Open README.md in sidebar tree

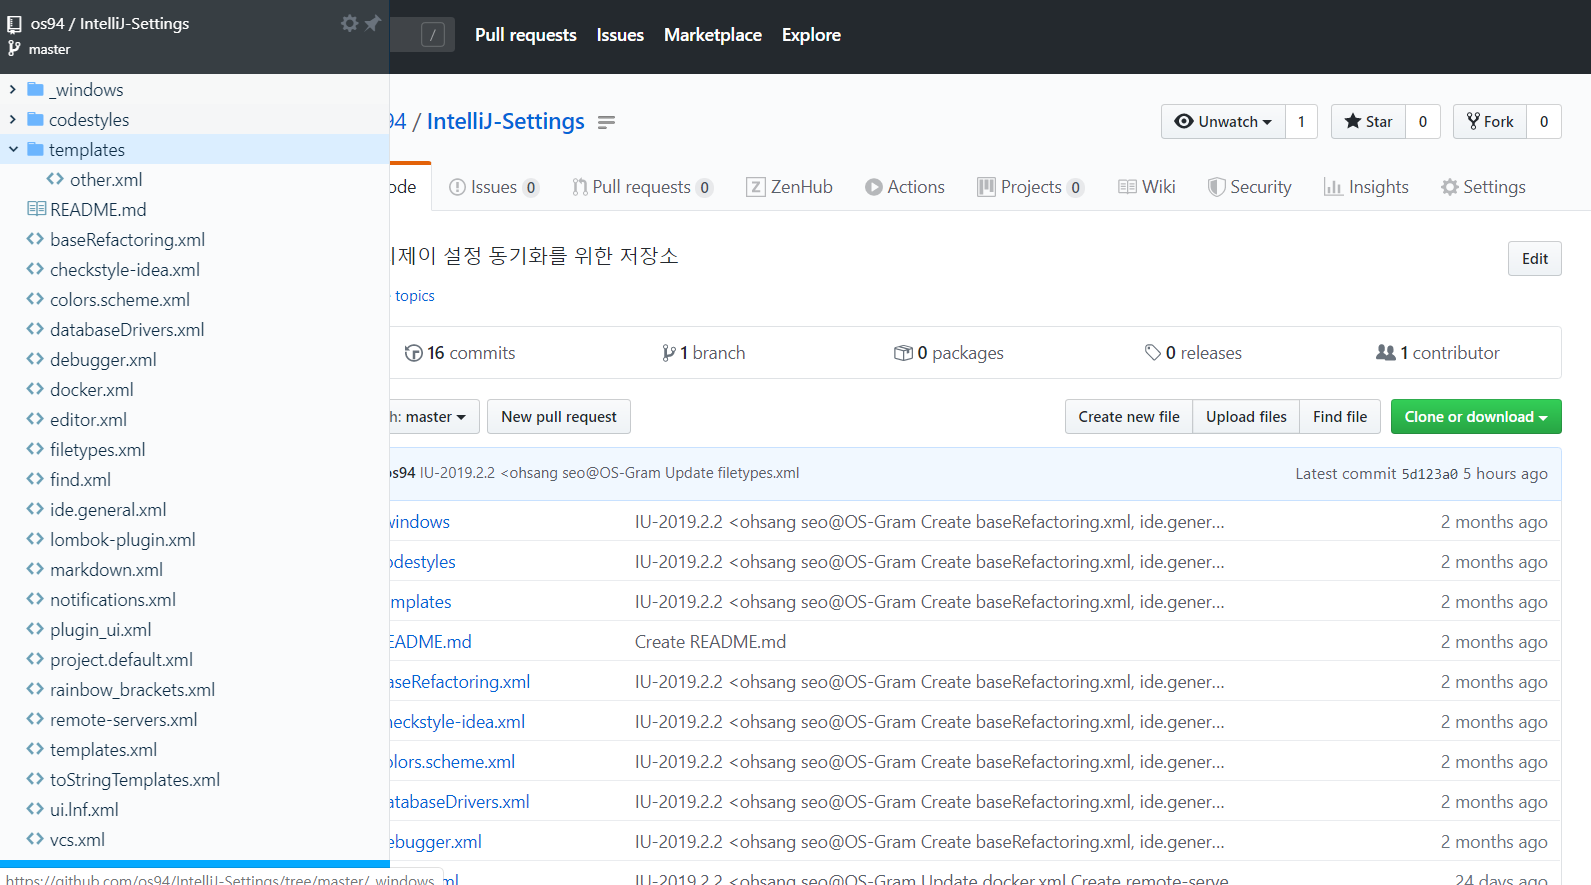tap(98, 209)
